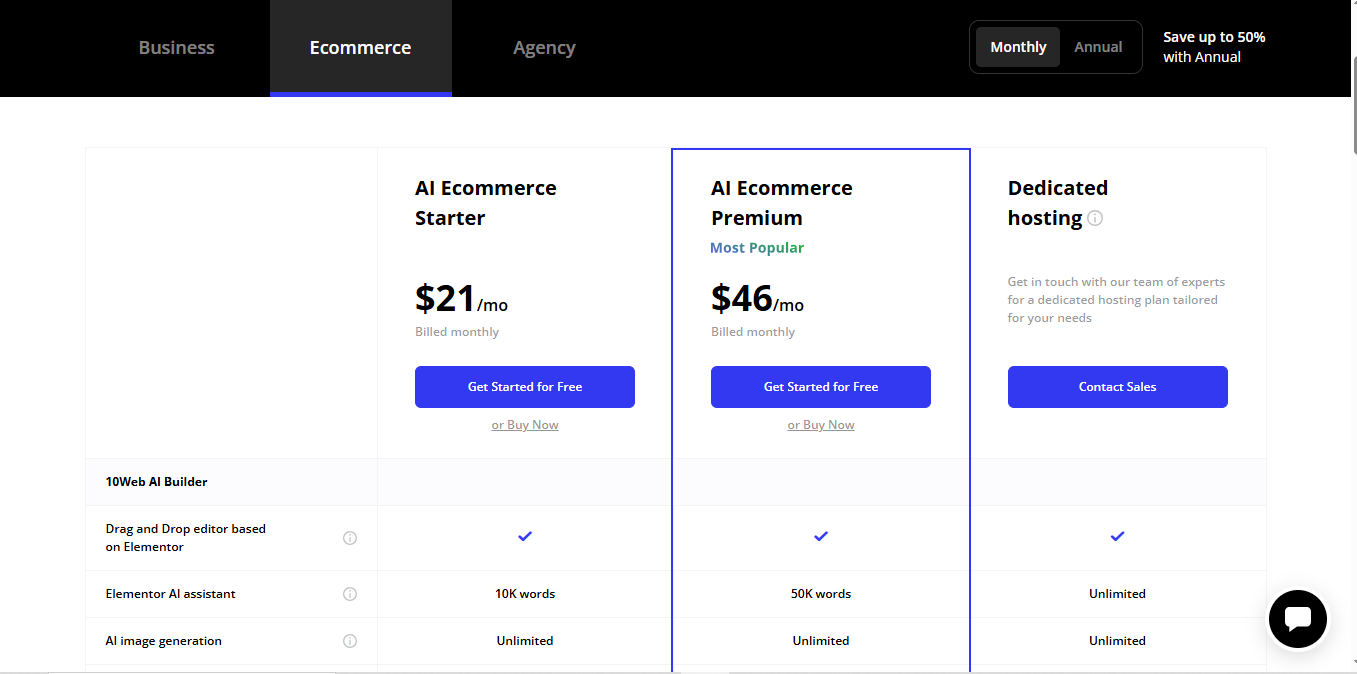Image resolution: width=1357 pixels, height=674 pixels.
Task: Switch billing to Annual
Action: pyautogui.click(x=1098, y=47)
